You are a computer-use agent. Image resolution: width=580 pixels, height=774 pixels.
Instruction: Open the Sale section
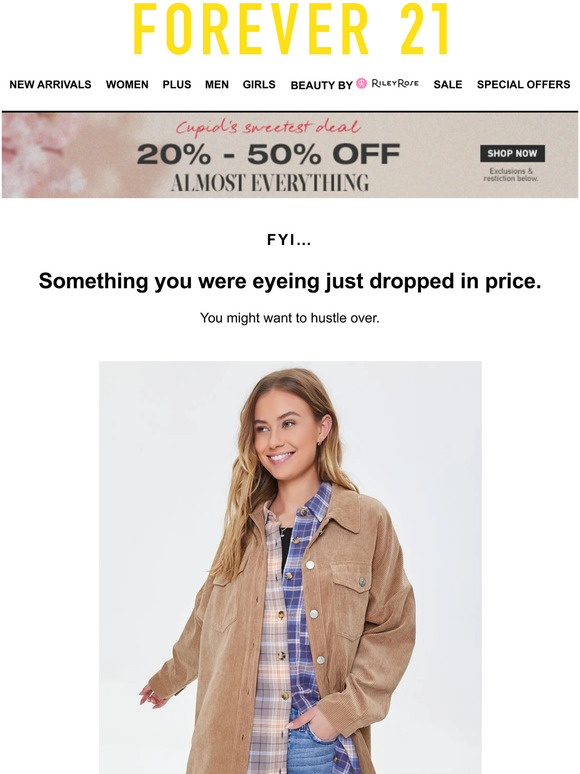(448, 84)
